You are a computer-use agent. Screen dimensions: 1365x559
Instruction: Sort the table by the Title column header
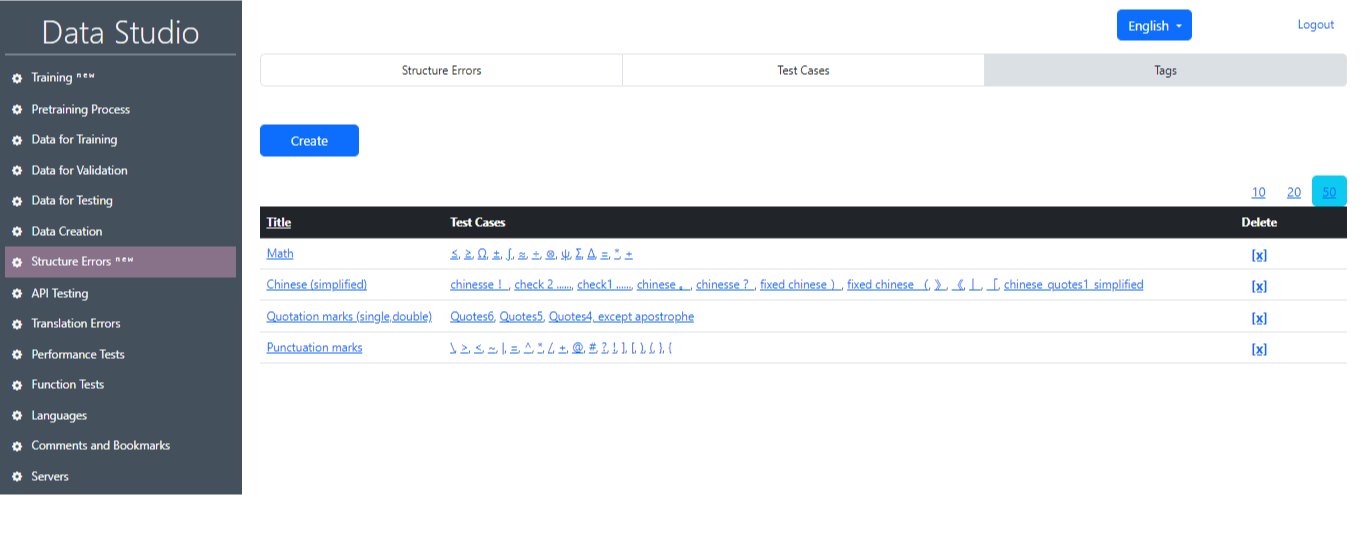(279, 222)
